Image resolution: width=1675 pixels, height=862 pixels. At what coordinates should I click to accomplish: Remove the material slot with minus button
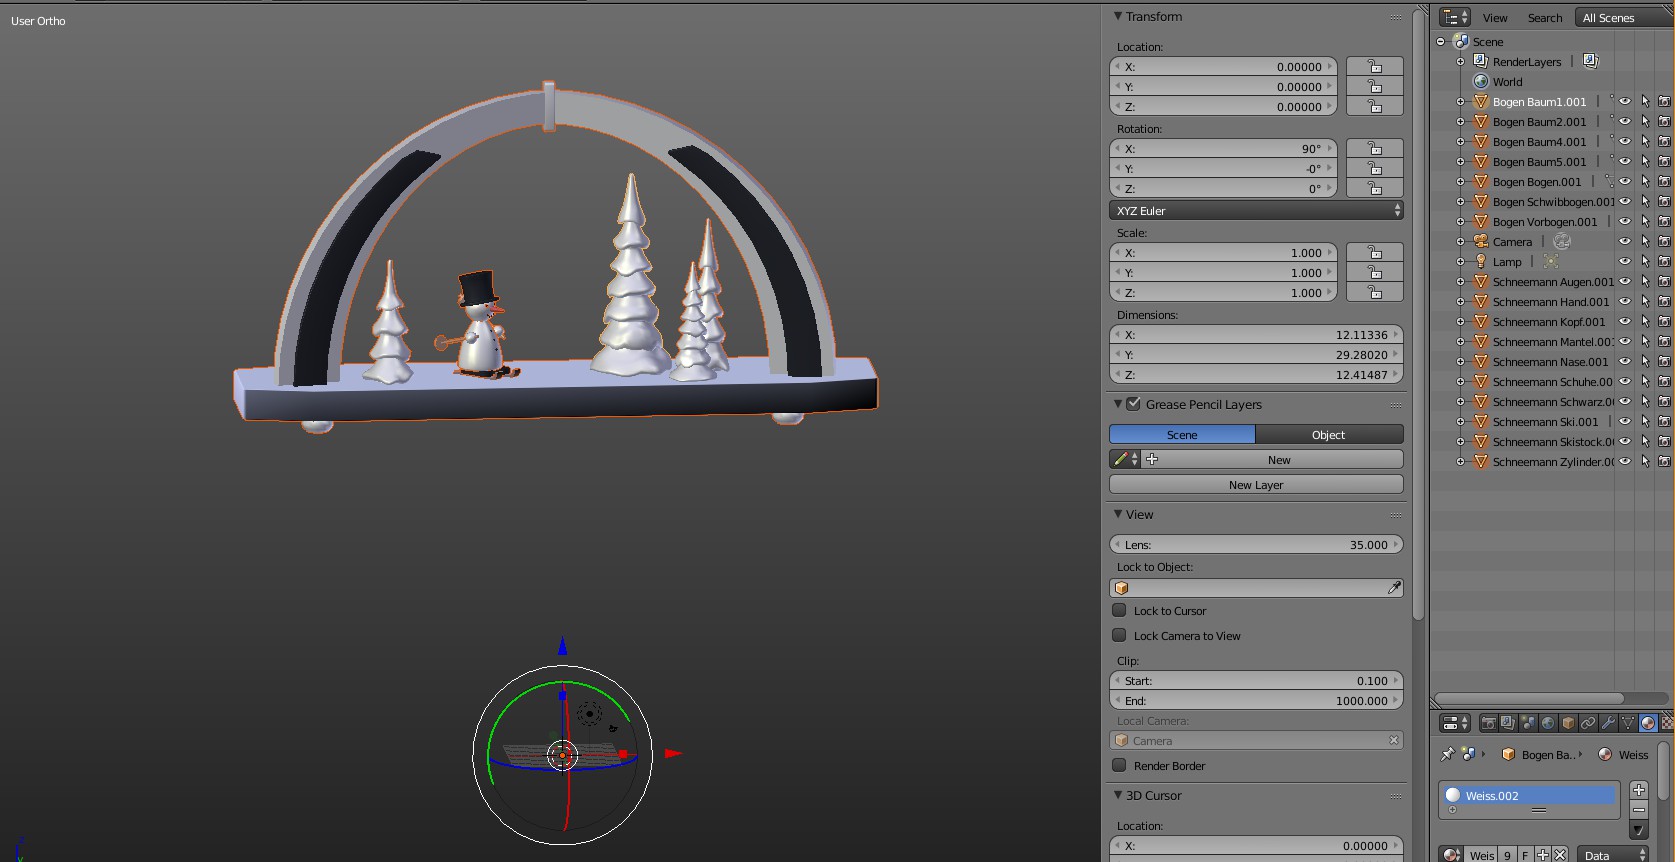pyautogui.click(x=1639, y=809)
